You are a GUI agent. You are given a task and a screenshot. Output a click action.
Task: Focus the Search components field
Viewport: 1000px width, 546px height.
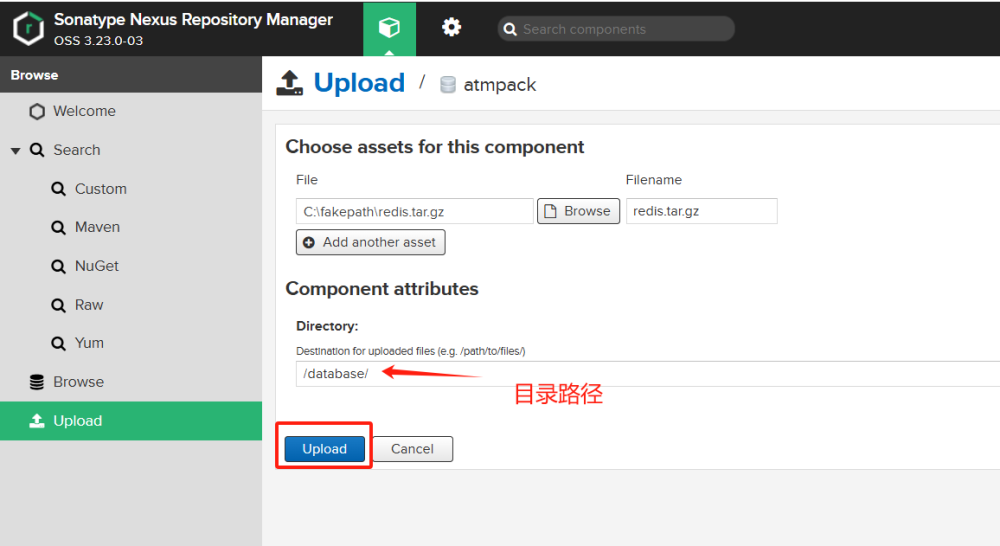click(x=616, y=29)
